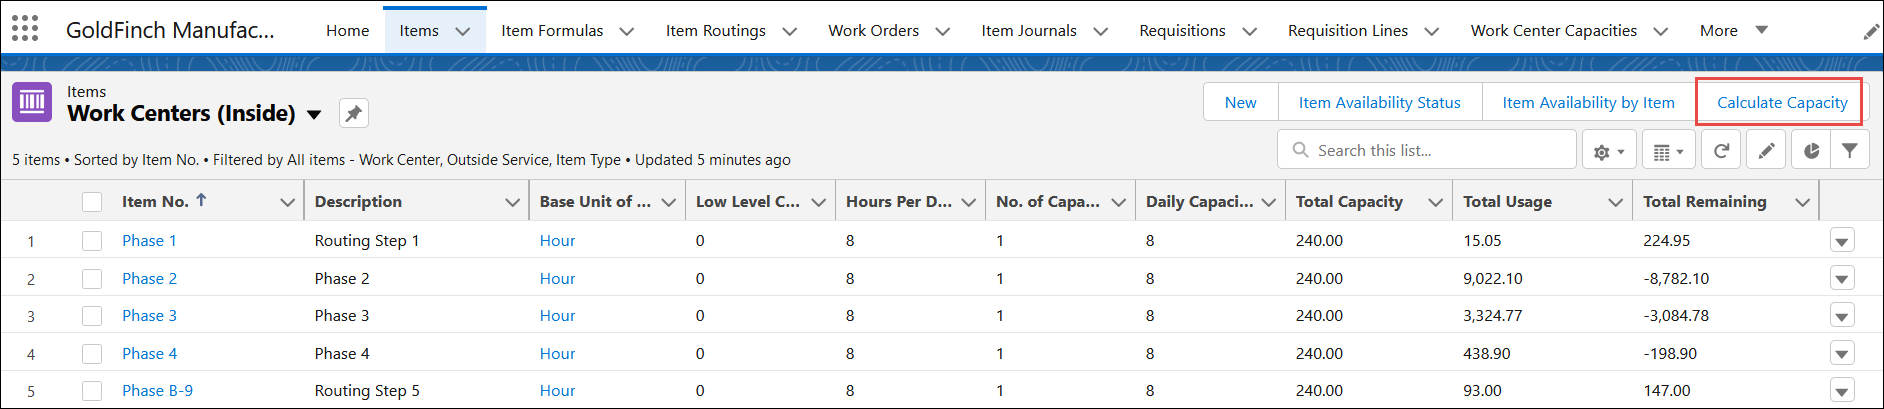Viewport: 1884px width, 409px height.
Task: Open the filter funnel panel
Action: (1850, 151)
